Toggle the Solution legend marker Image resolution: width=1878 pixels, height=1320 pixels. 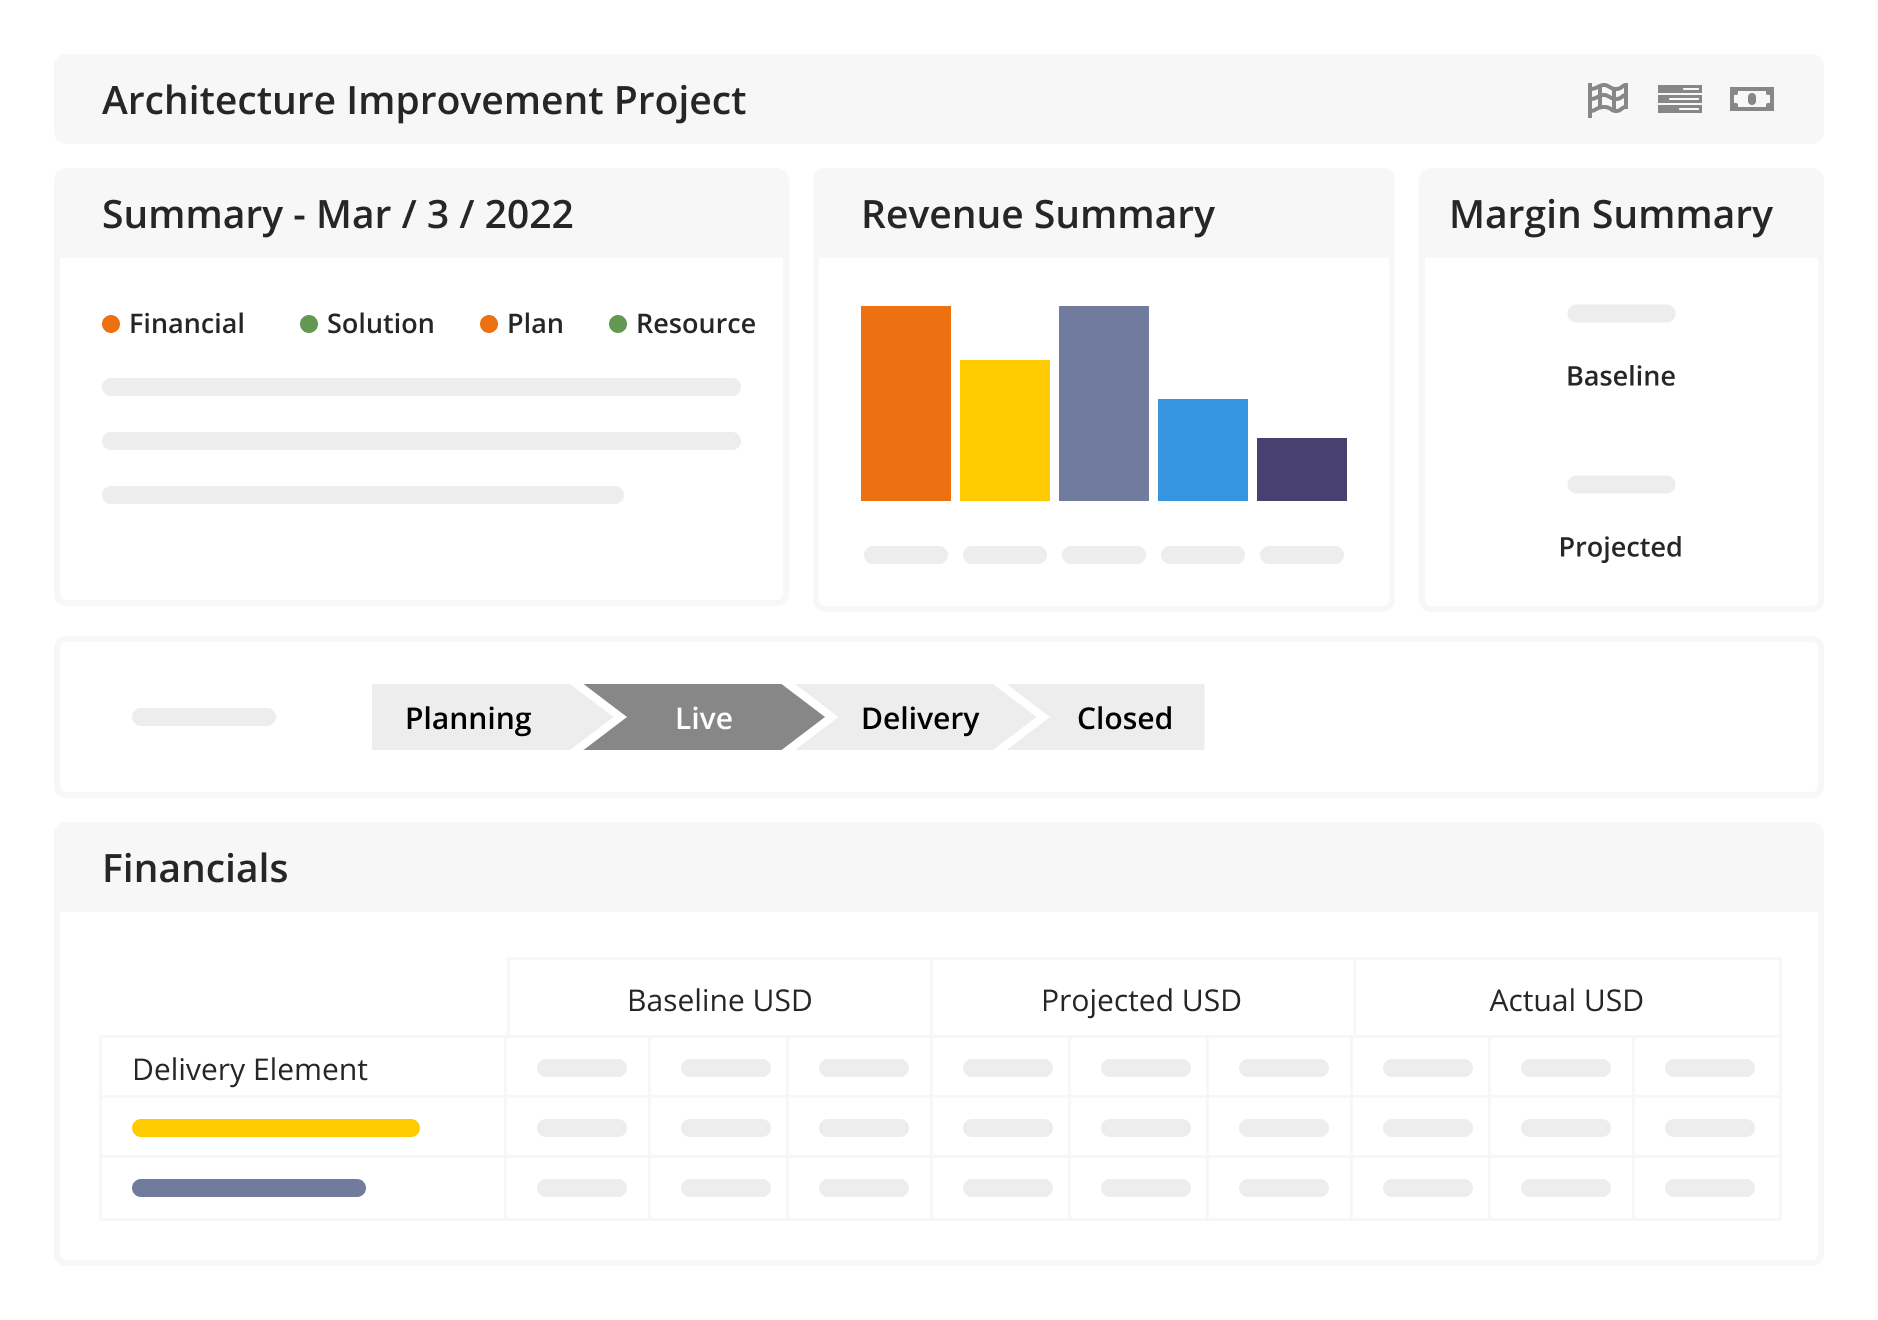pyautogui.click(x=310, y=323)
